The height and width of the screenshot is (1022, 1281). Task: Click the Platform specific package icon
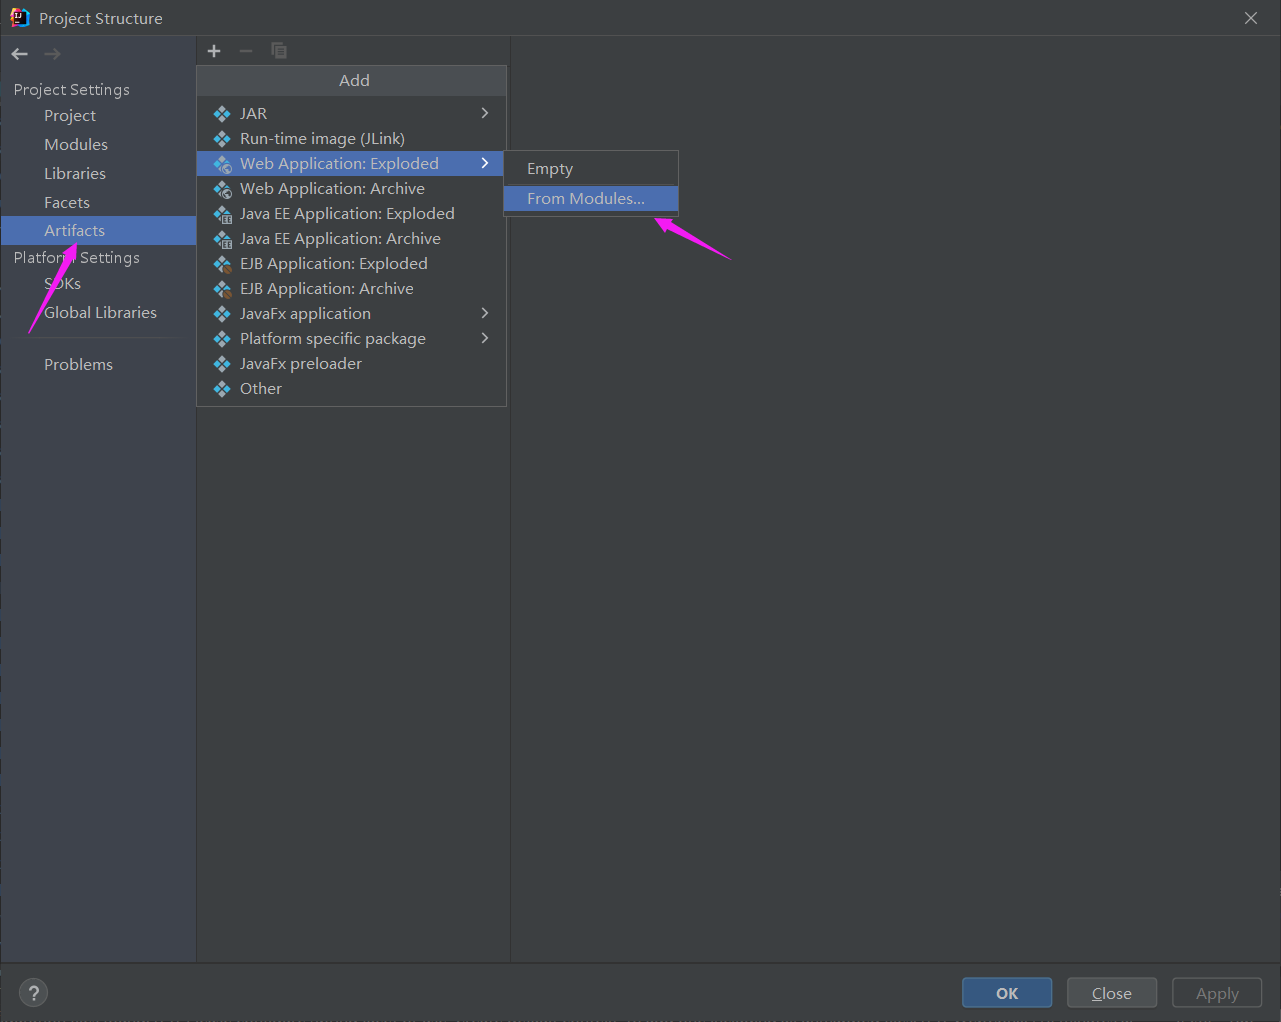point(222,339)
